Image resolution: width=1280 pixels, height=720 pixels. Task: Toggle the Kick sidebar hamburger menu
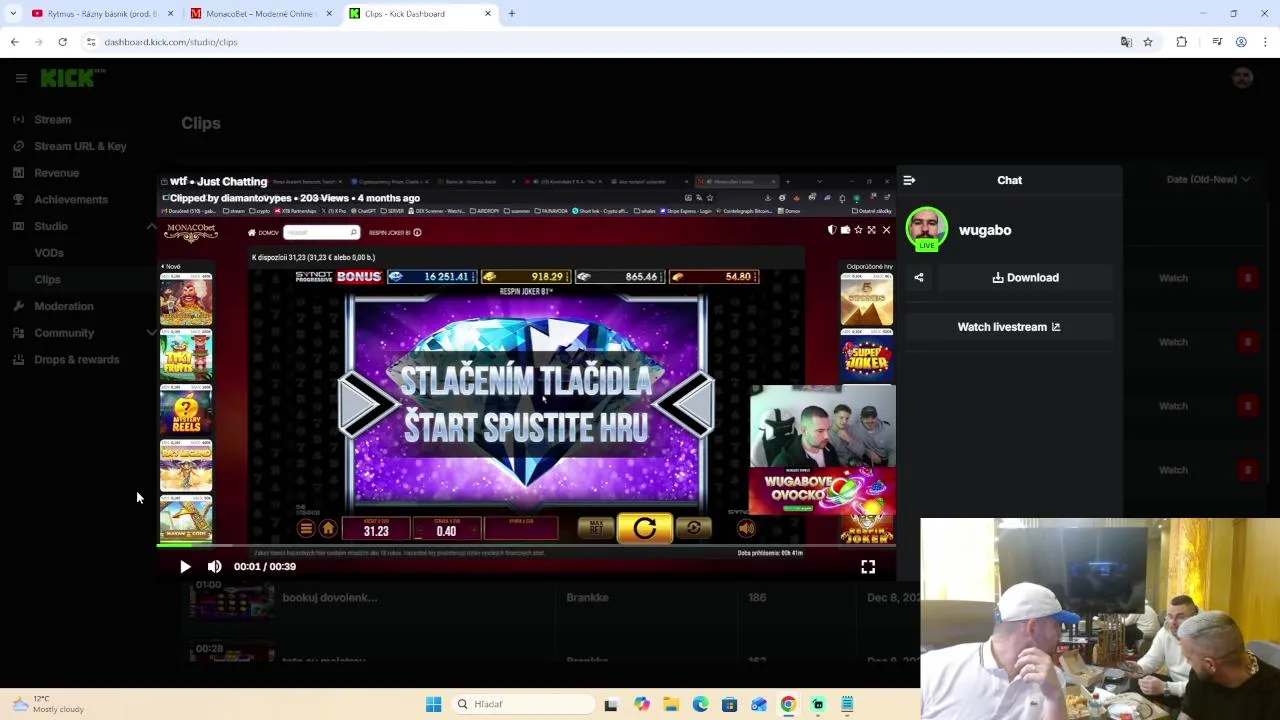click(x=21, y=78)
